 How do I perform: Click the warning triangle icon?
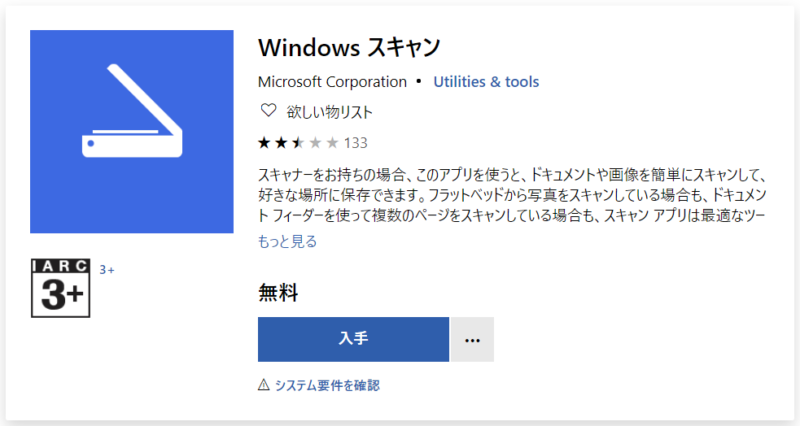(x=264, y=385)
